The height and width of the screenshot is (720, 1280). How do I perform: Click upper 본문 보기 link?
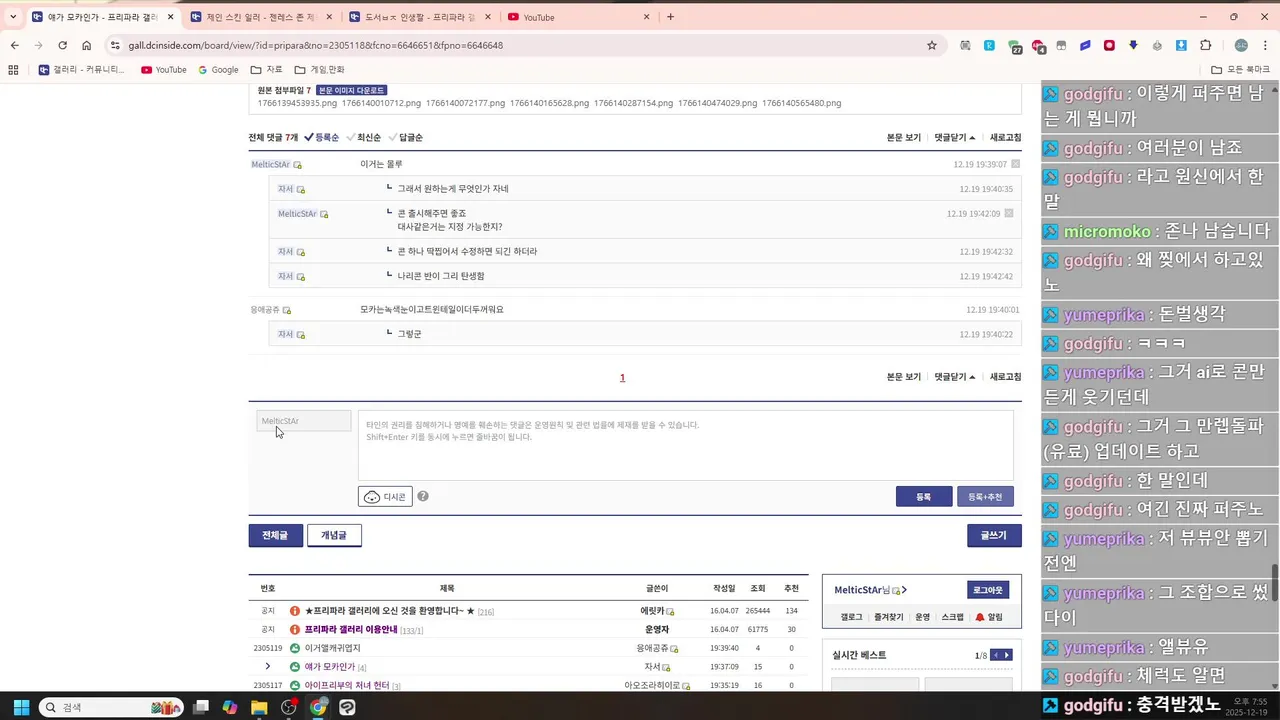point(904,137)
